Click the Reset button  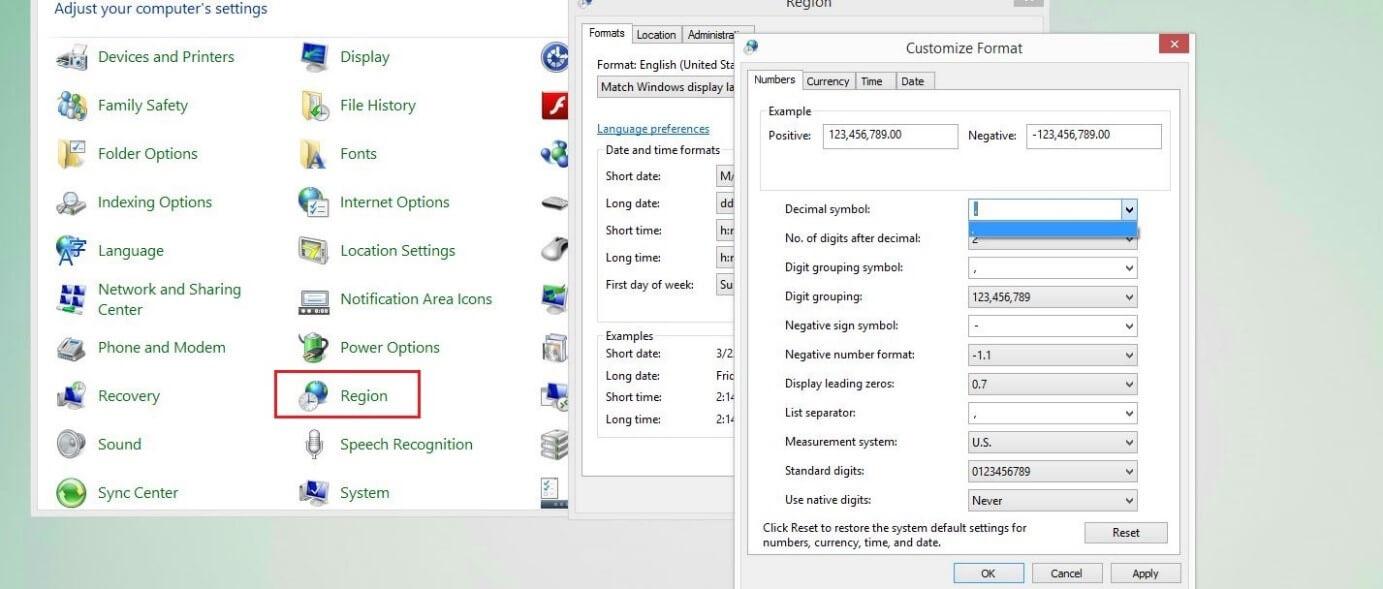[x=1125, y=533]
